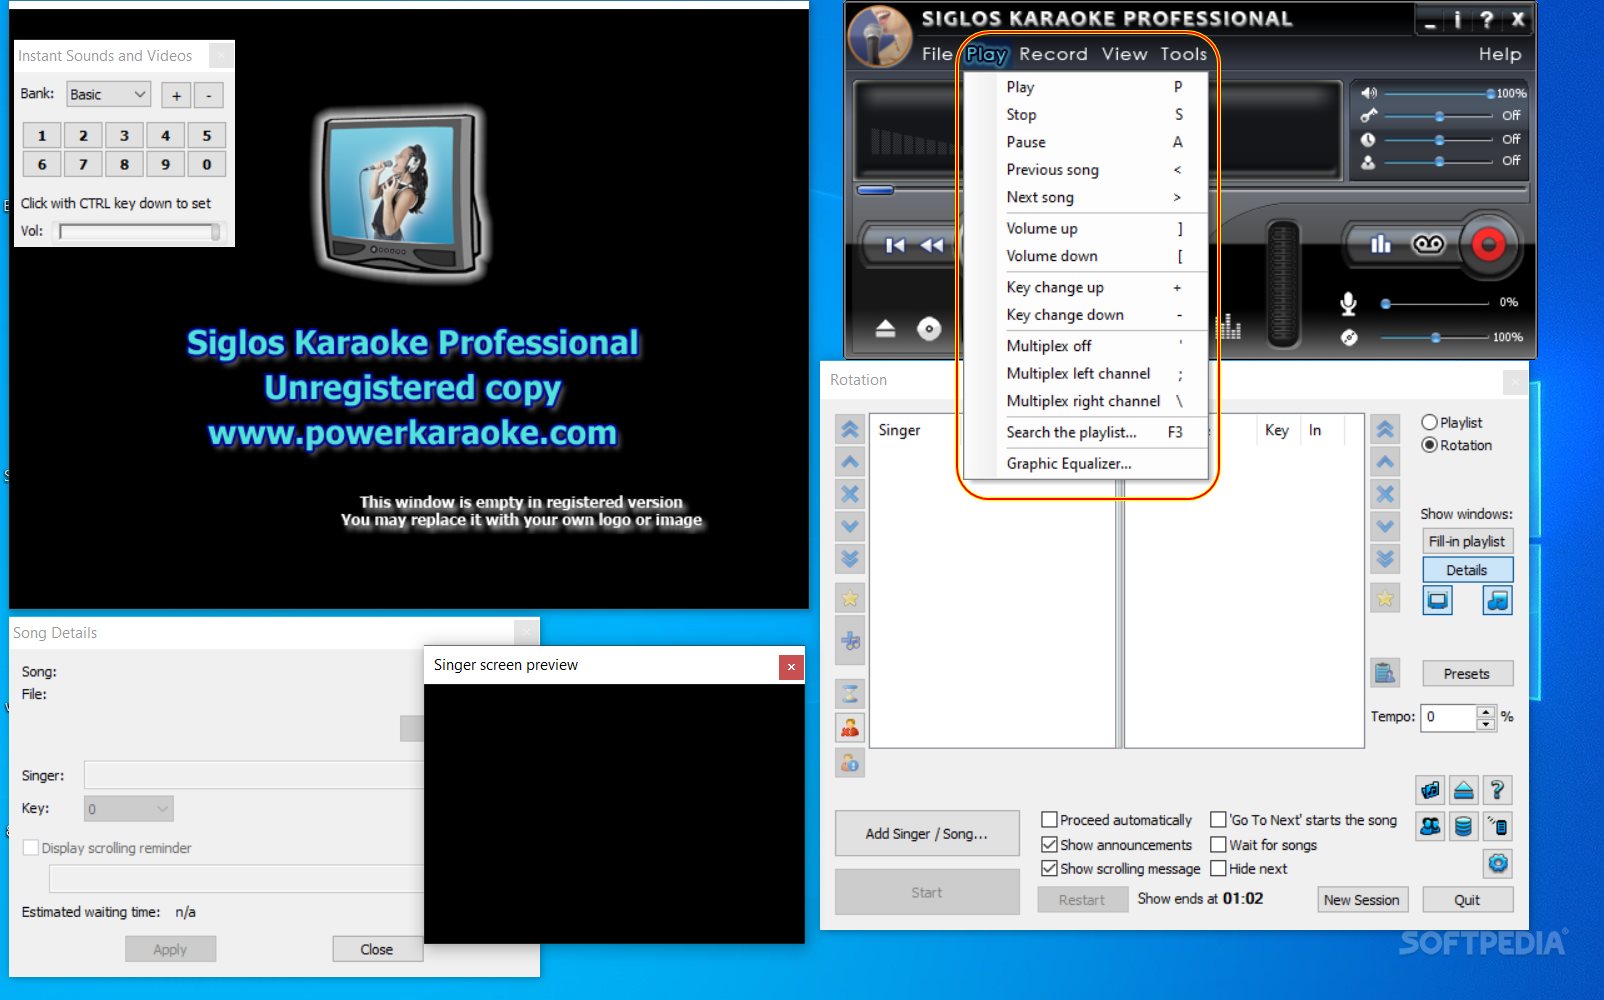Click the tempo clock icon in player
This screenshot has width=1604, height=1000.
coord(1368,139)
